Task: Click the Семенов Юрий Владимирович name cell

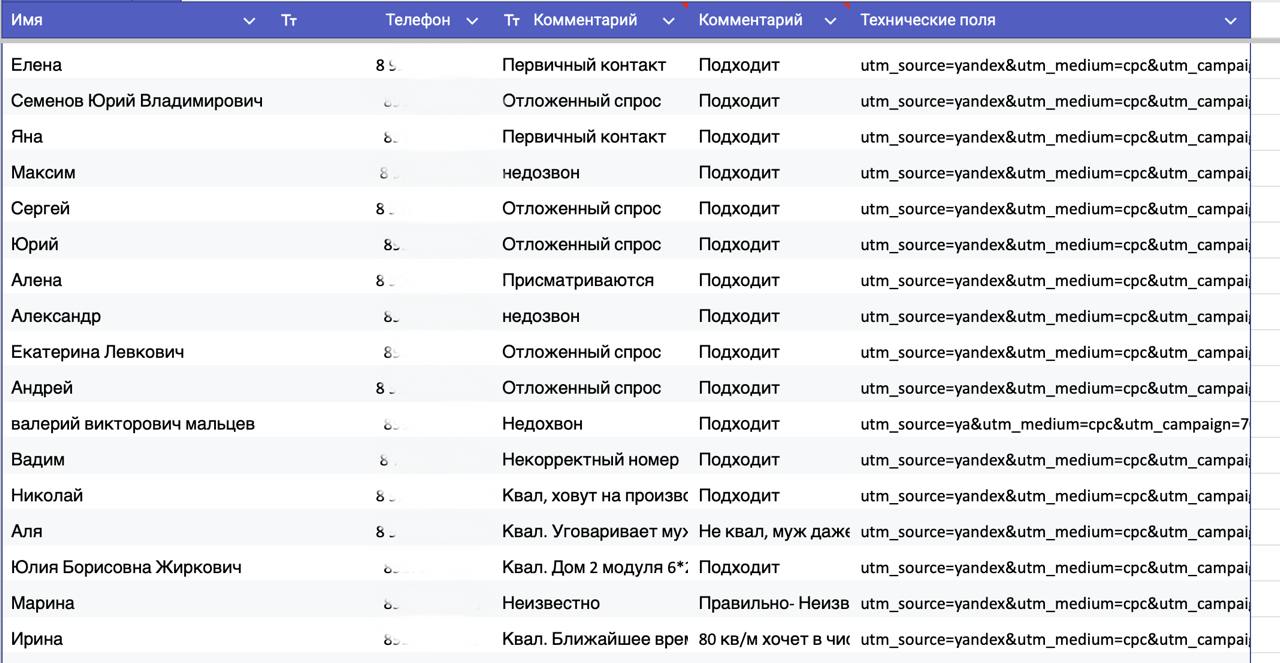Action: pyautogui.click(x=137, y=101)
